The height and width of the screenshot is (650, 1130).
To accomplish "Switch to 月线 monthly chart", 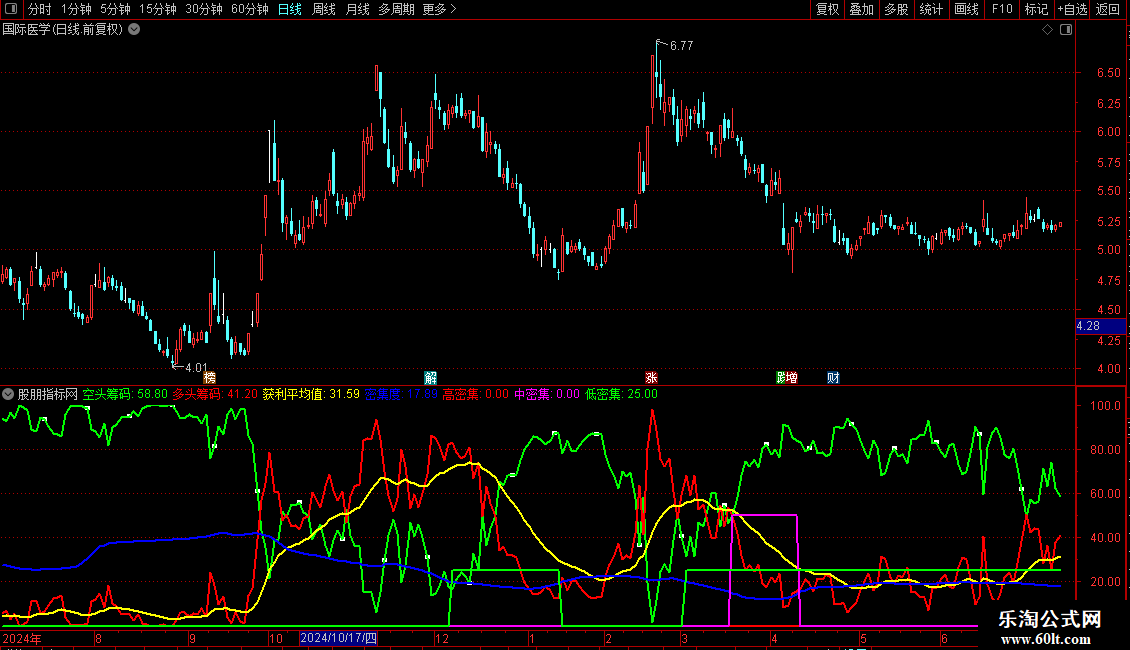I will tap(357, 9).
